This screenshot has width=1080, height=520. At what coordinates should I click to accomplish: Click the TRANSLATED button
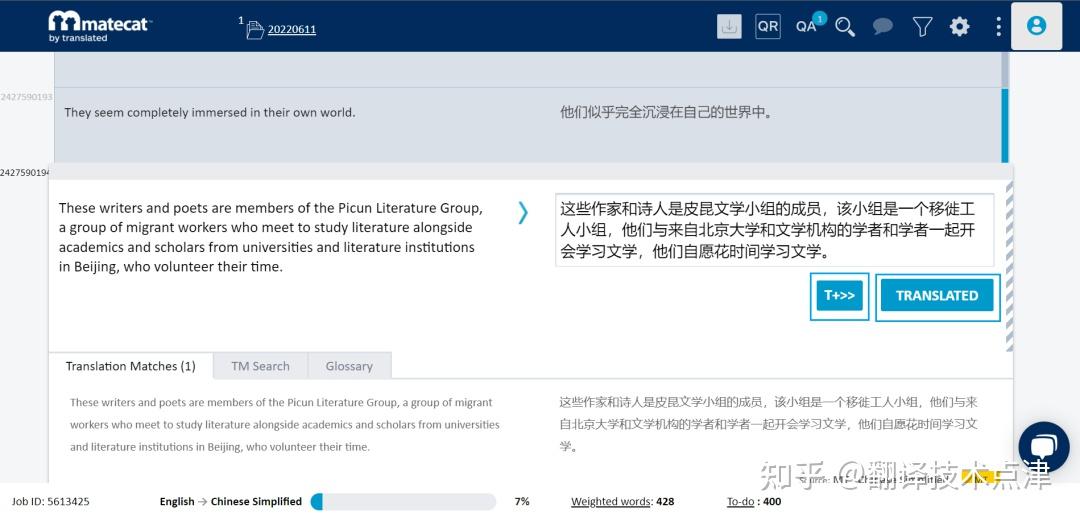937,296
